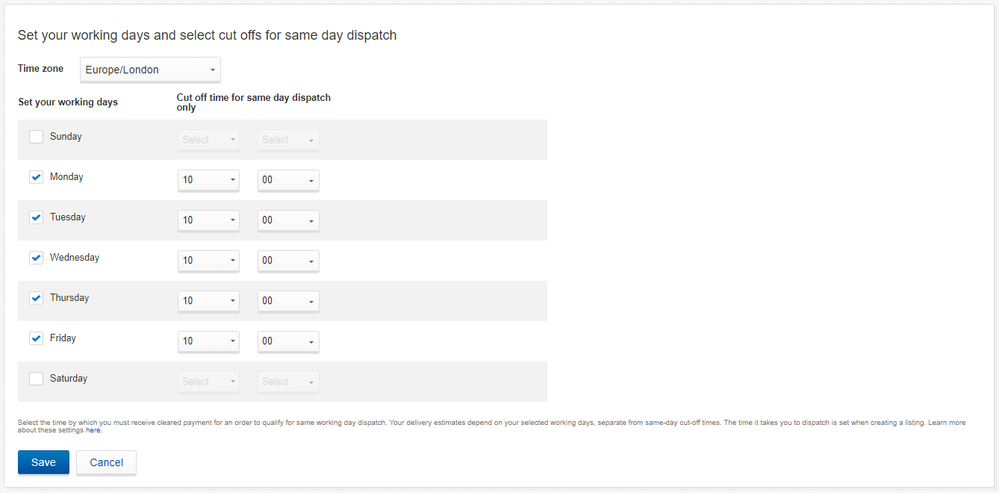This screenshot has height=493, width=999.
Task: Follow the 'here' learn more link
Action: coord(93,431)
